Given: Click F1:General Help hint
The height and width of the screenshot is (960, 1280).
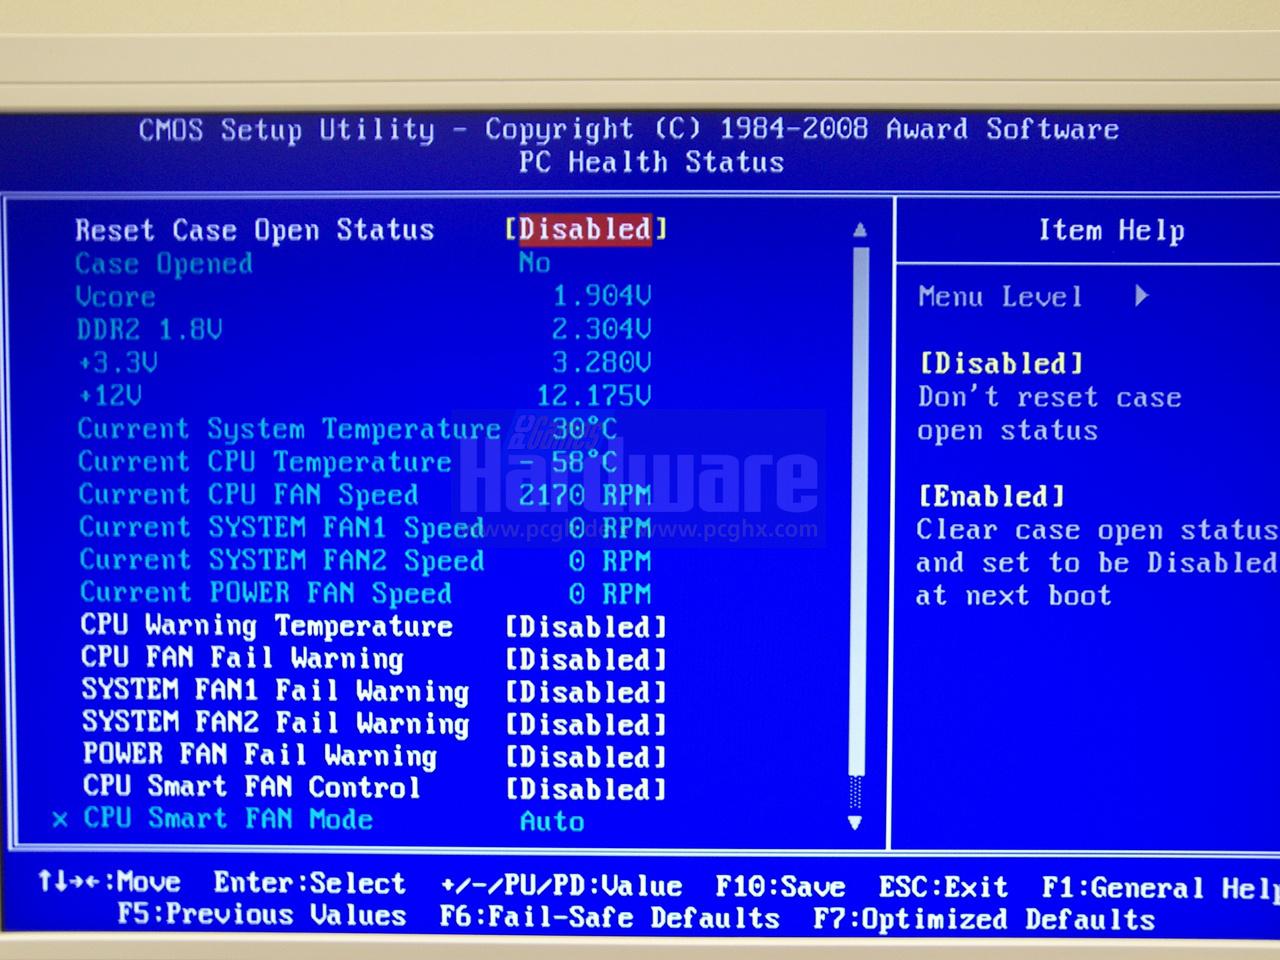Looking at the screenshot, I should 1160,888.
